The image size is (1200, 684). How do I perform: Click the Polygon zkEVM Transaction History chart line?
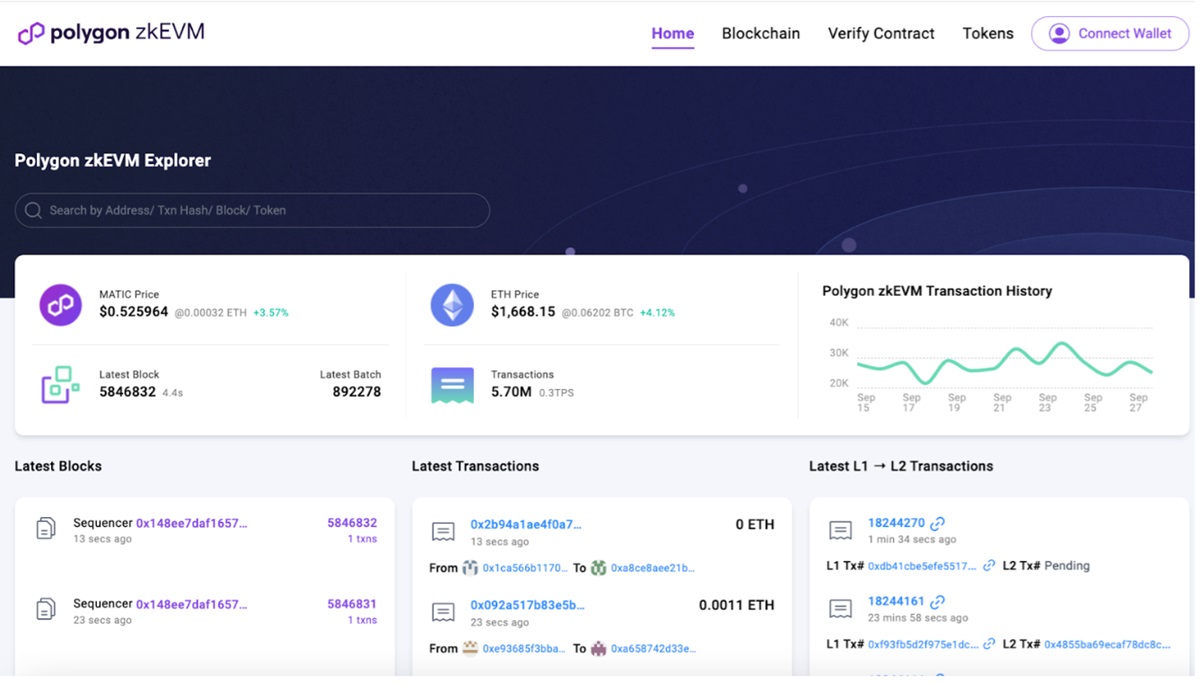click(x=1004, y=362)
